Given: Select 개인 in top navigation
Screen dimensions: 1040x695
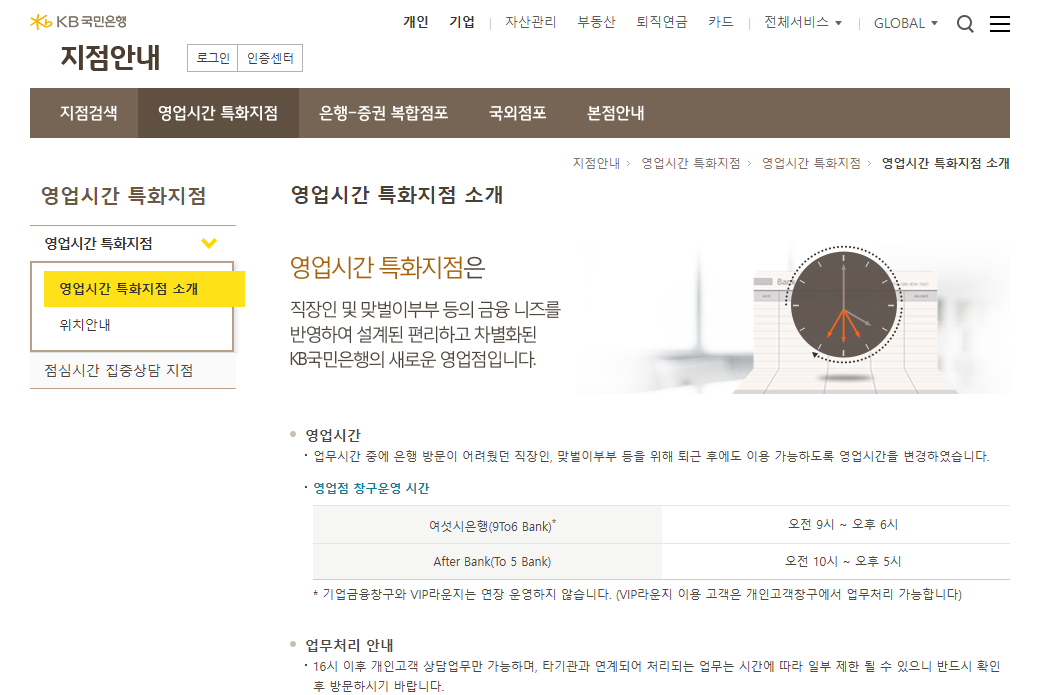Looking at the screenshot, I should click(415, 22).
